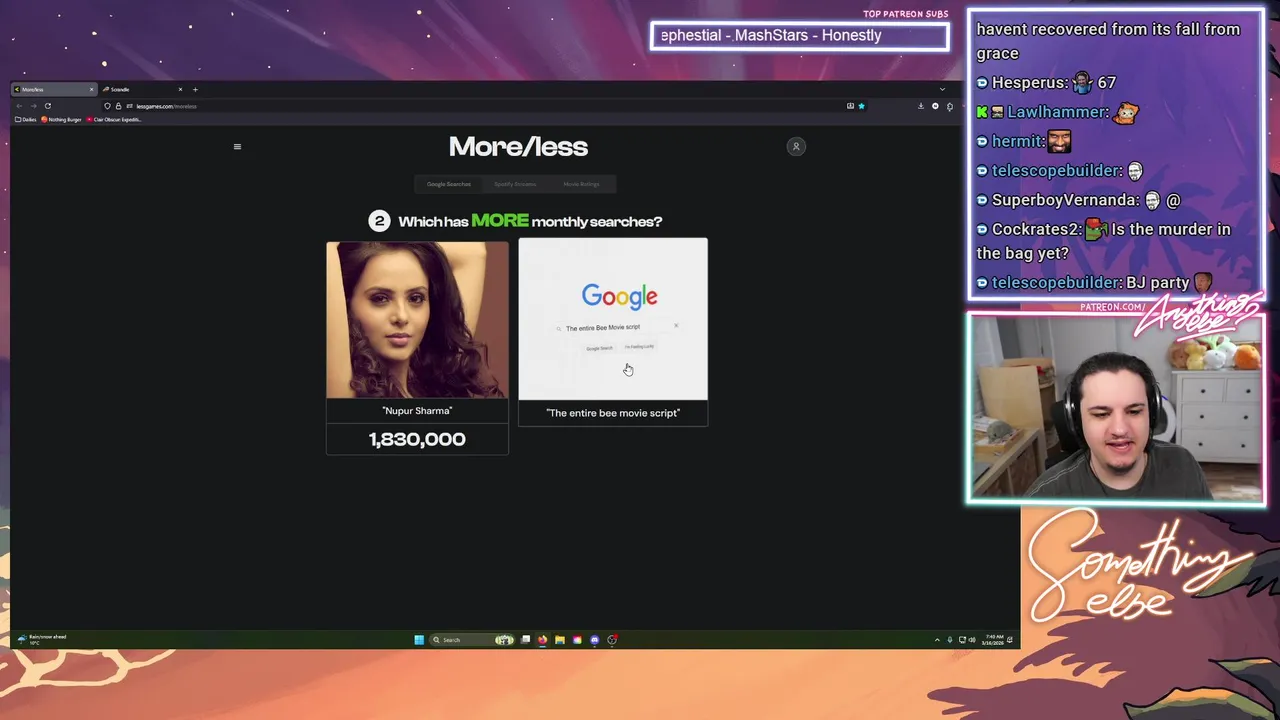
Task: Open Firefox from the taskbar
Action: pos(542,640)
